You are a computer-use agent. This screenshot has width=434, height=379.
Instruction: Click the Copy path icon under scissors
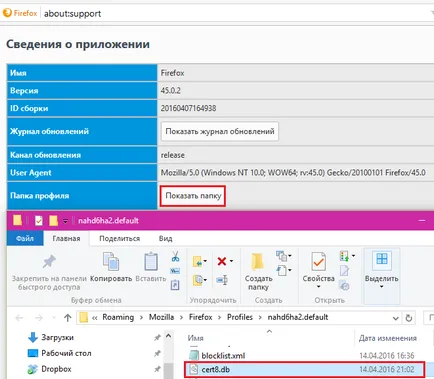[175, 271]
